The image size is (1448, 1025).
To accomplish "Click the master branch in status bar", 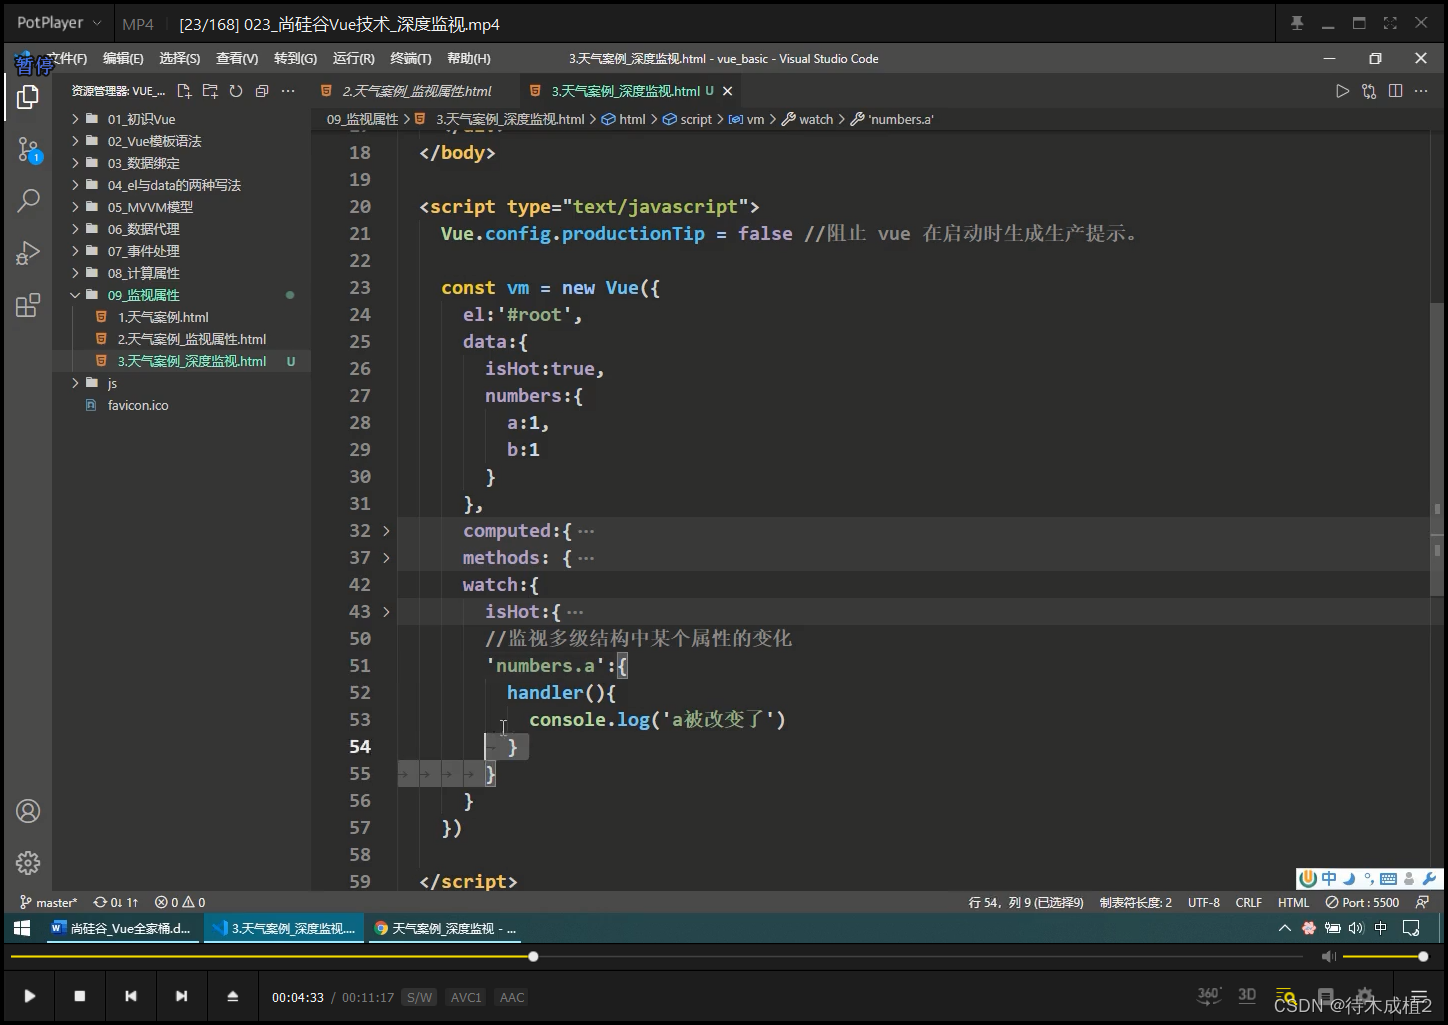I will 48,902.
